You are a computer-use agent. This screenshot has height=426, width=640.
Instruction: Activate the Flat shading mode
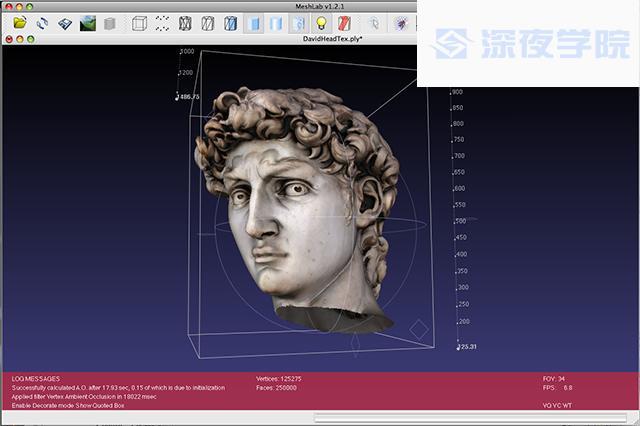[254, 22]
